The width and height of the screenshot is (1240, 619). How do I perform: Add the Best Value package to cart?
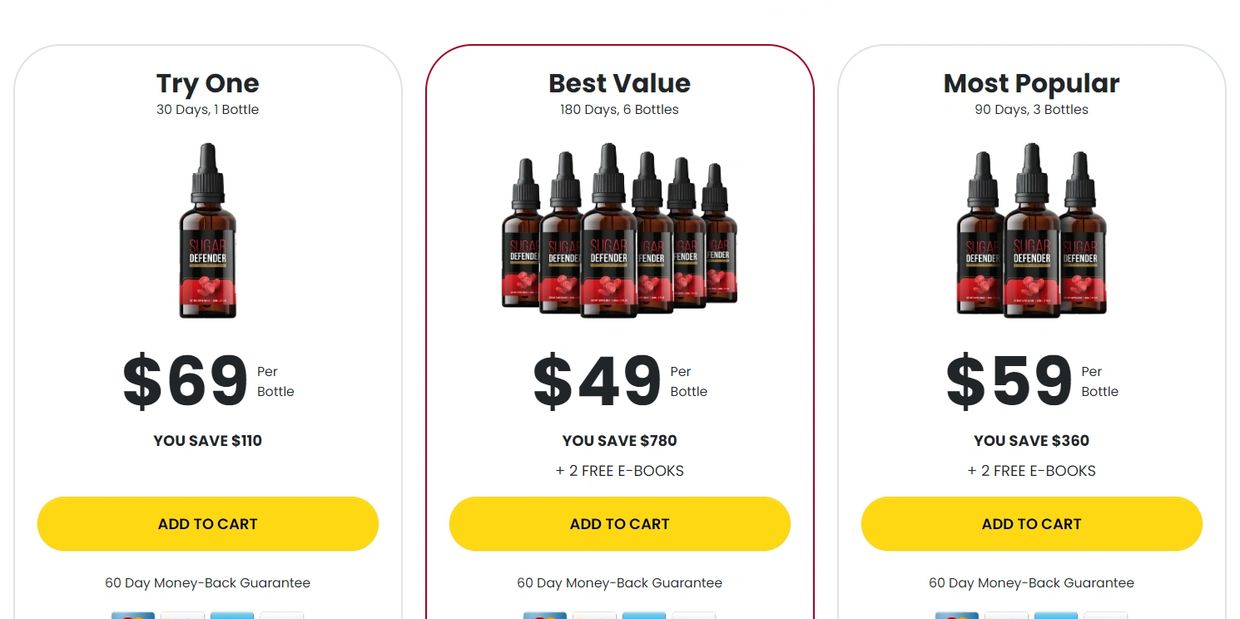coord(620,524)
